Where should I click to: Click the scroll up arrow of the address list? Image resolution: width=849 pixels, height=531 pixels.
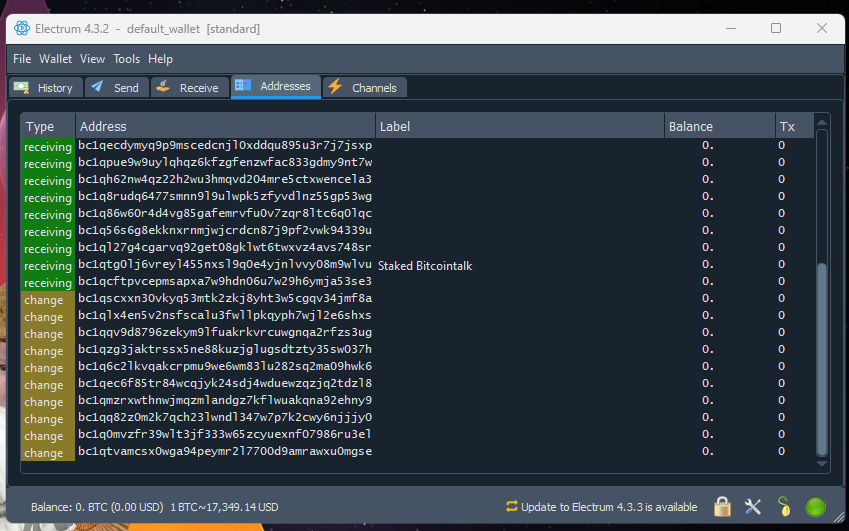pyautogui.click(x=821, y=122)
